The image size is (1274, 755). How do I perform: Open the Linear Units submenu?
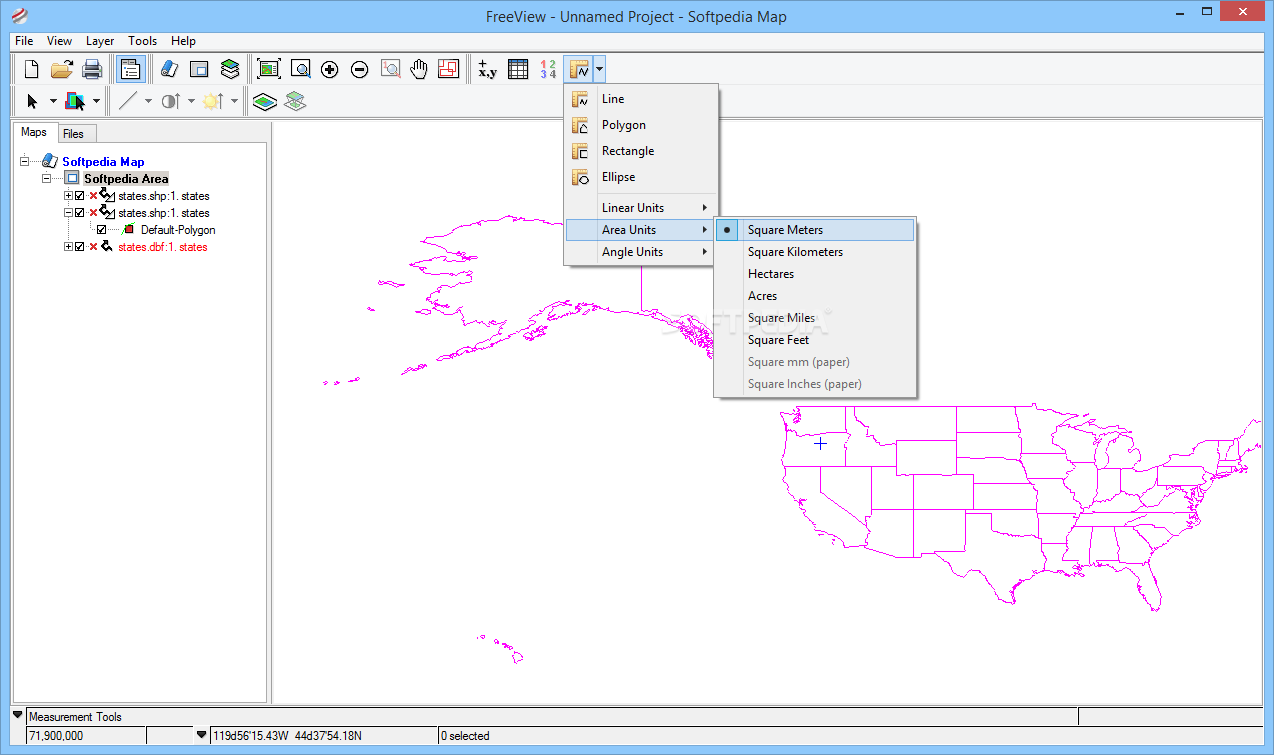click(641, 208)
